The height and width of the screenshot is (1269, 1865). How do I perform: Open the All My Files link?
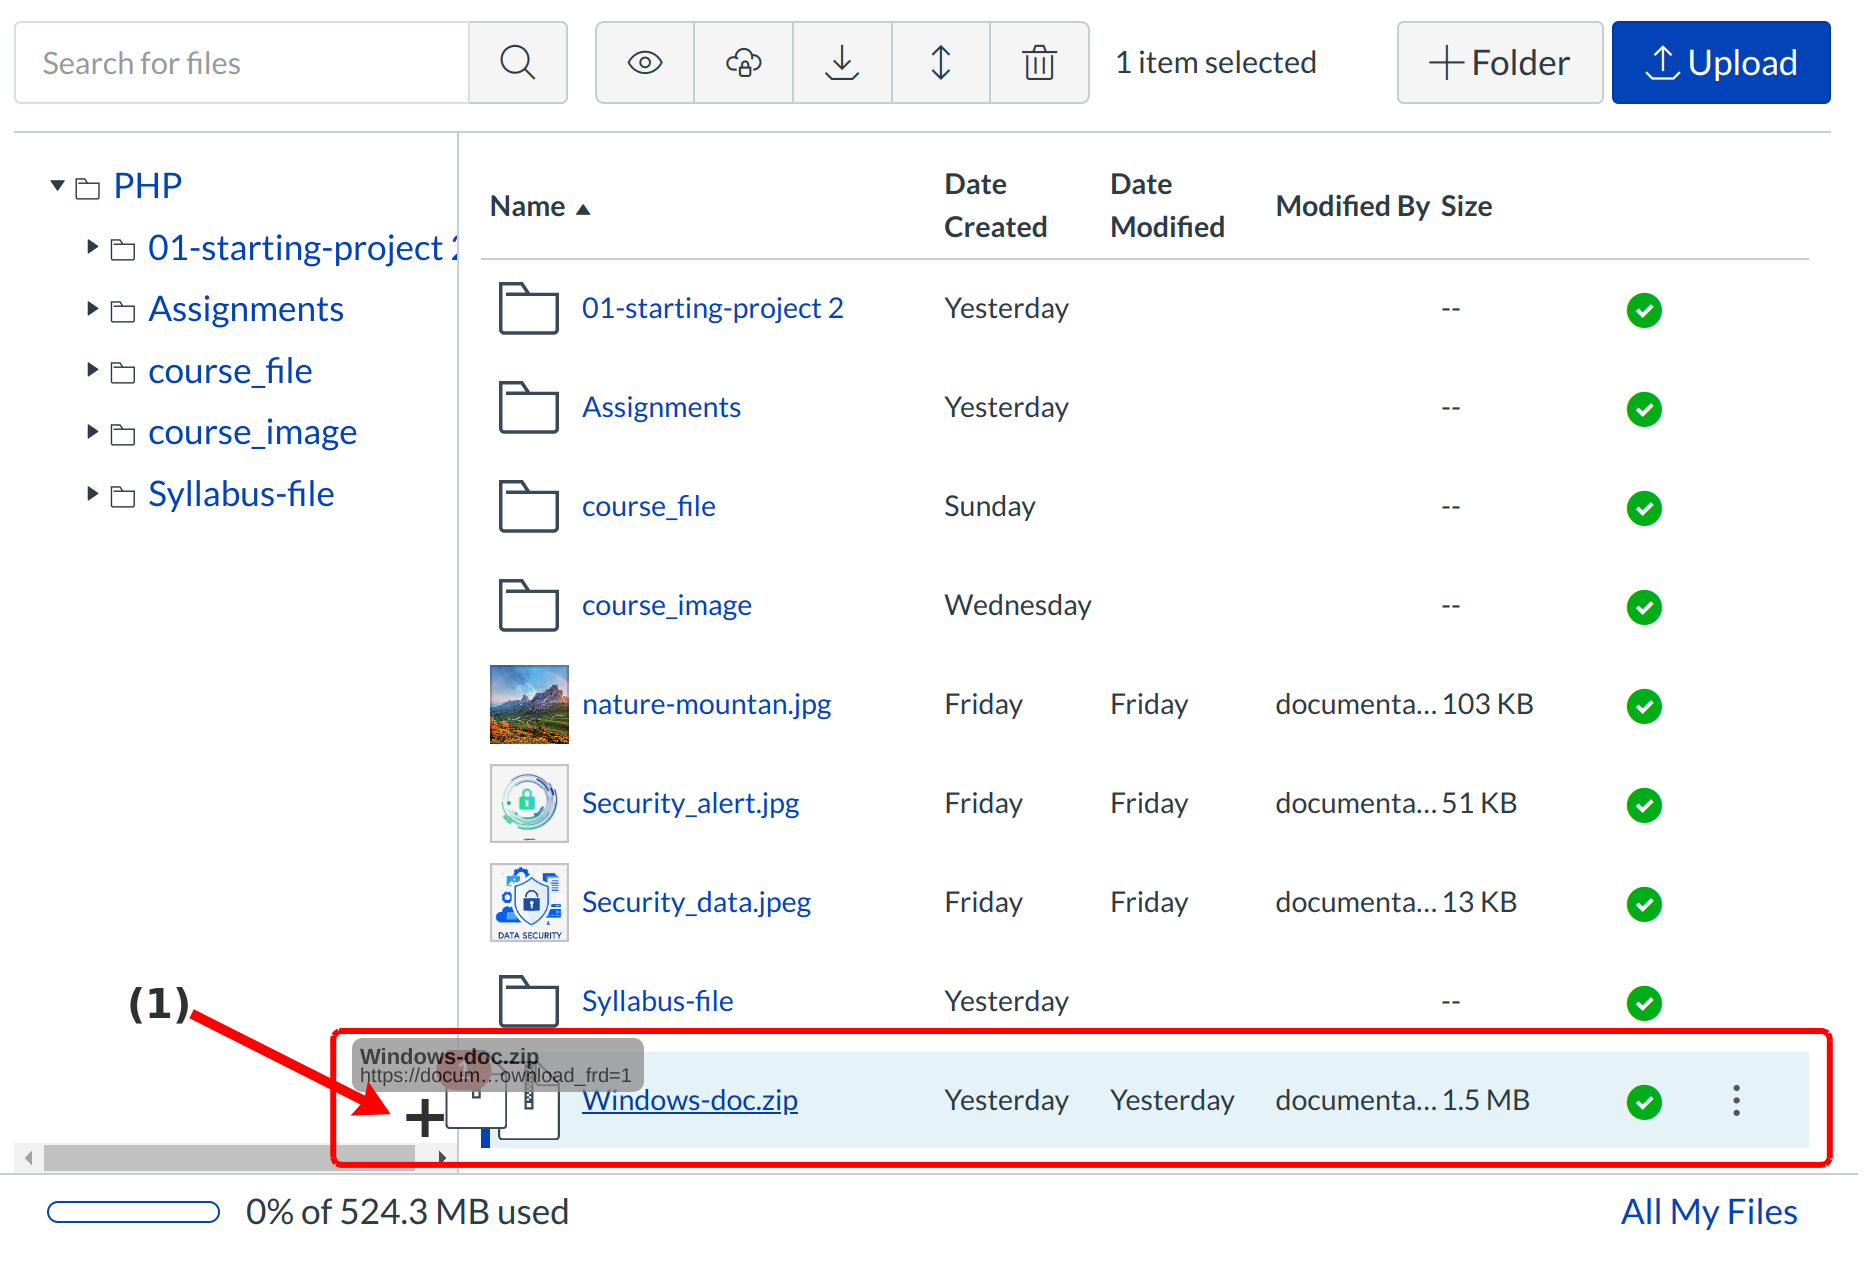tap(1708, 1212)
